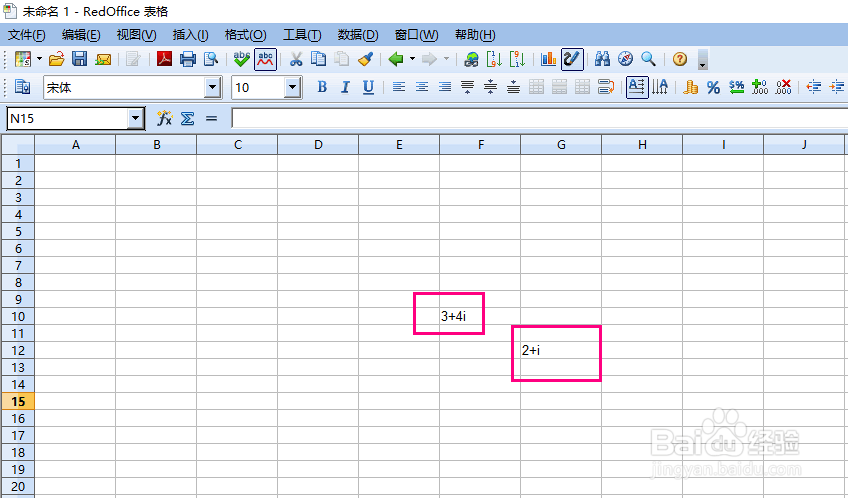This screenshot has height=498, width=848.
Task: Align cell text left
Action: 399,87
